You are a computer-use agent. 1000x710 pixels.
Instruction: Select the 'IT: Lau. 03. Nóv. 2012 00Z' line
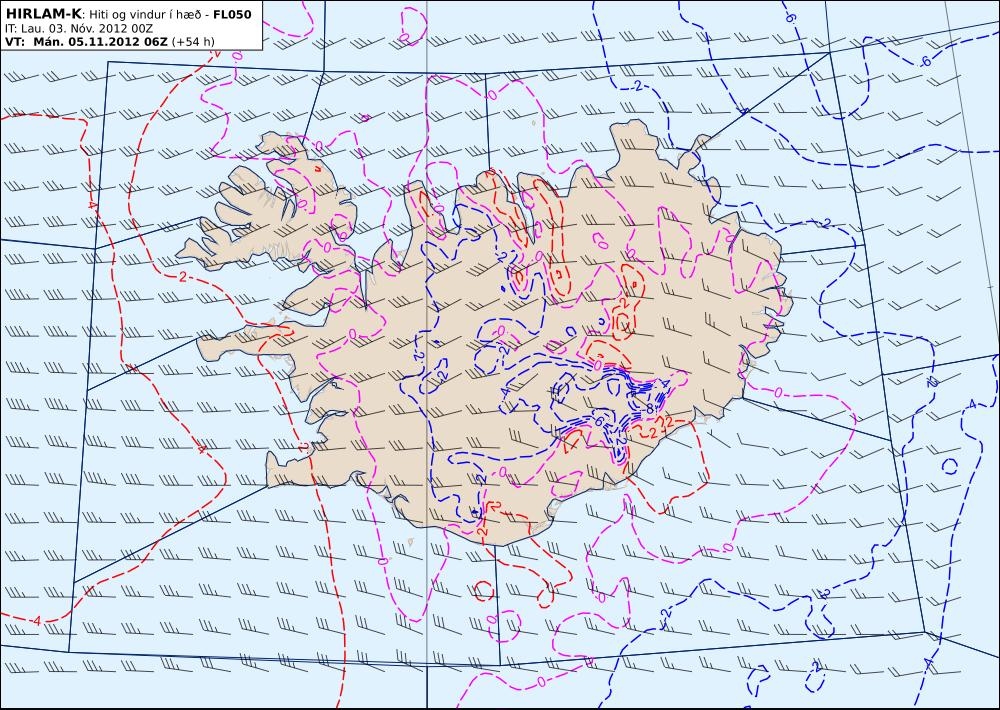click(x=78, y=29)
